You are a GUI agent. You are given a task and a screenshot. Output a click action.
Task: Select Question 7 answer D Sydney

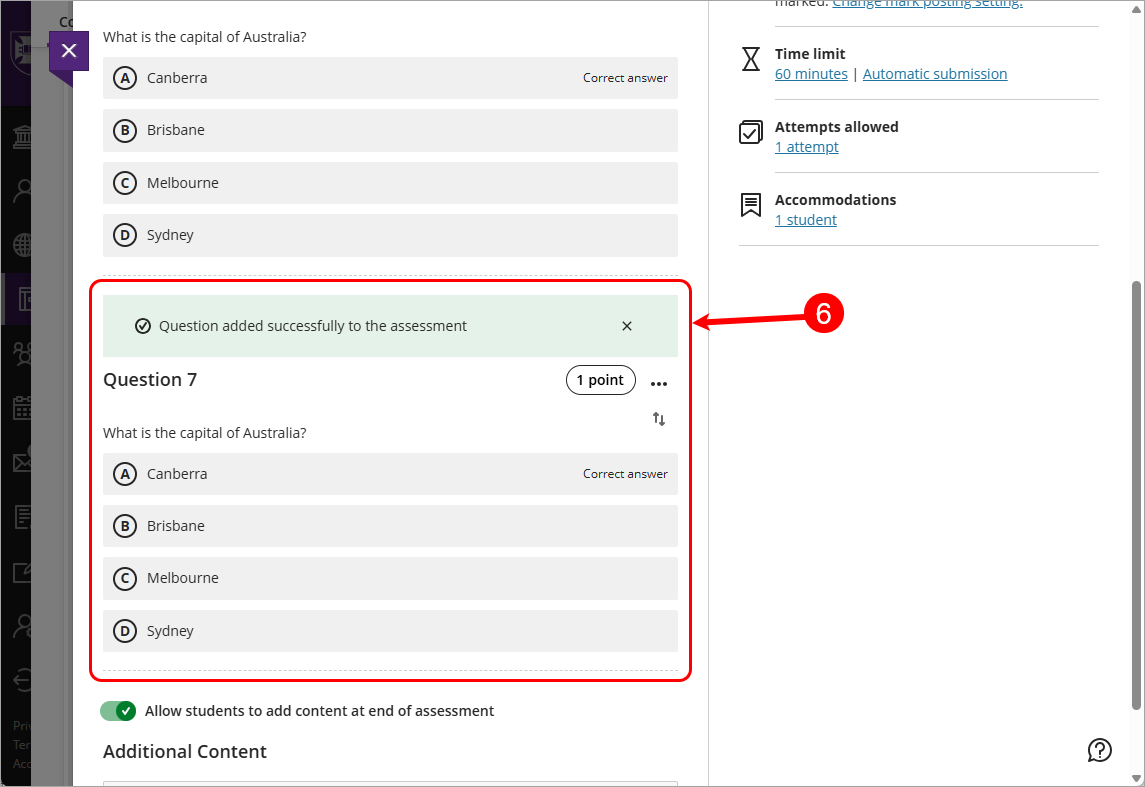click(390, 631)
